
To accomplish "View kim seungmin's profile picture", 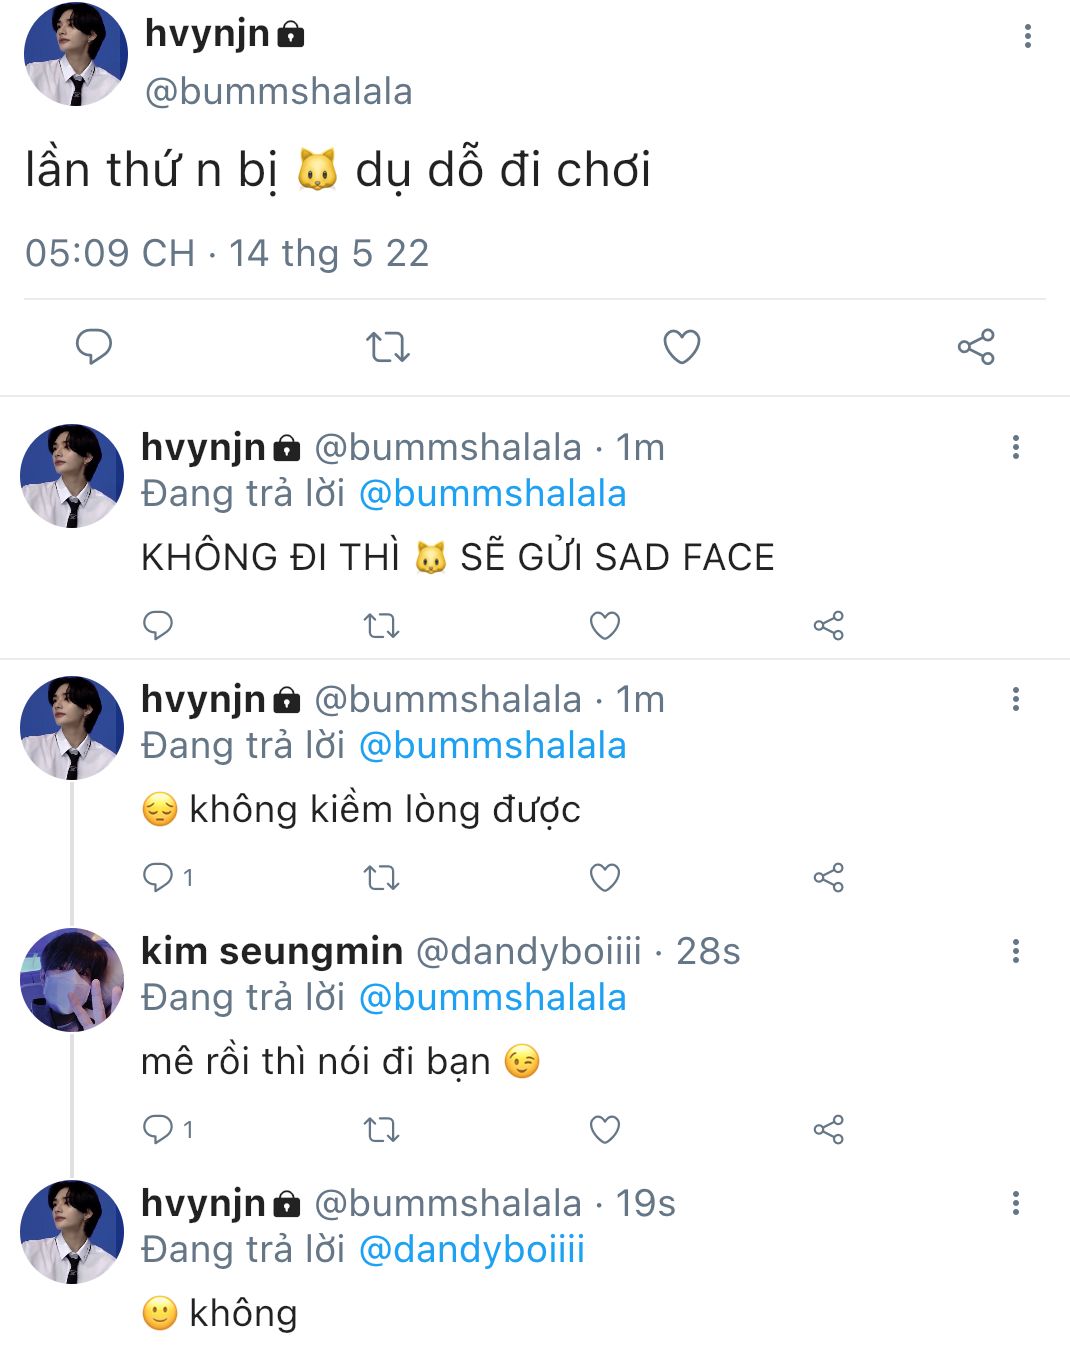I will coord(72,980).
